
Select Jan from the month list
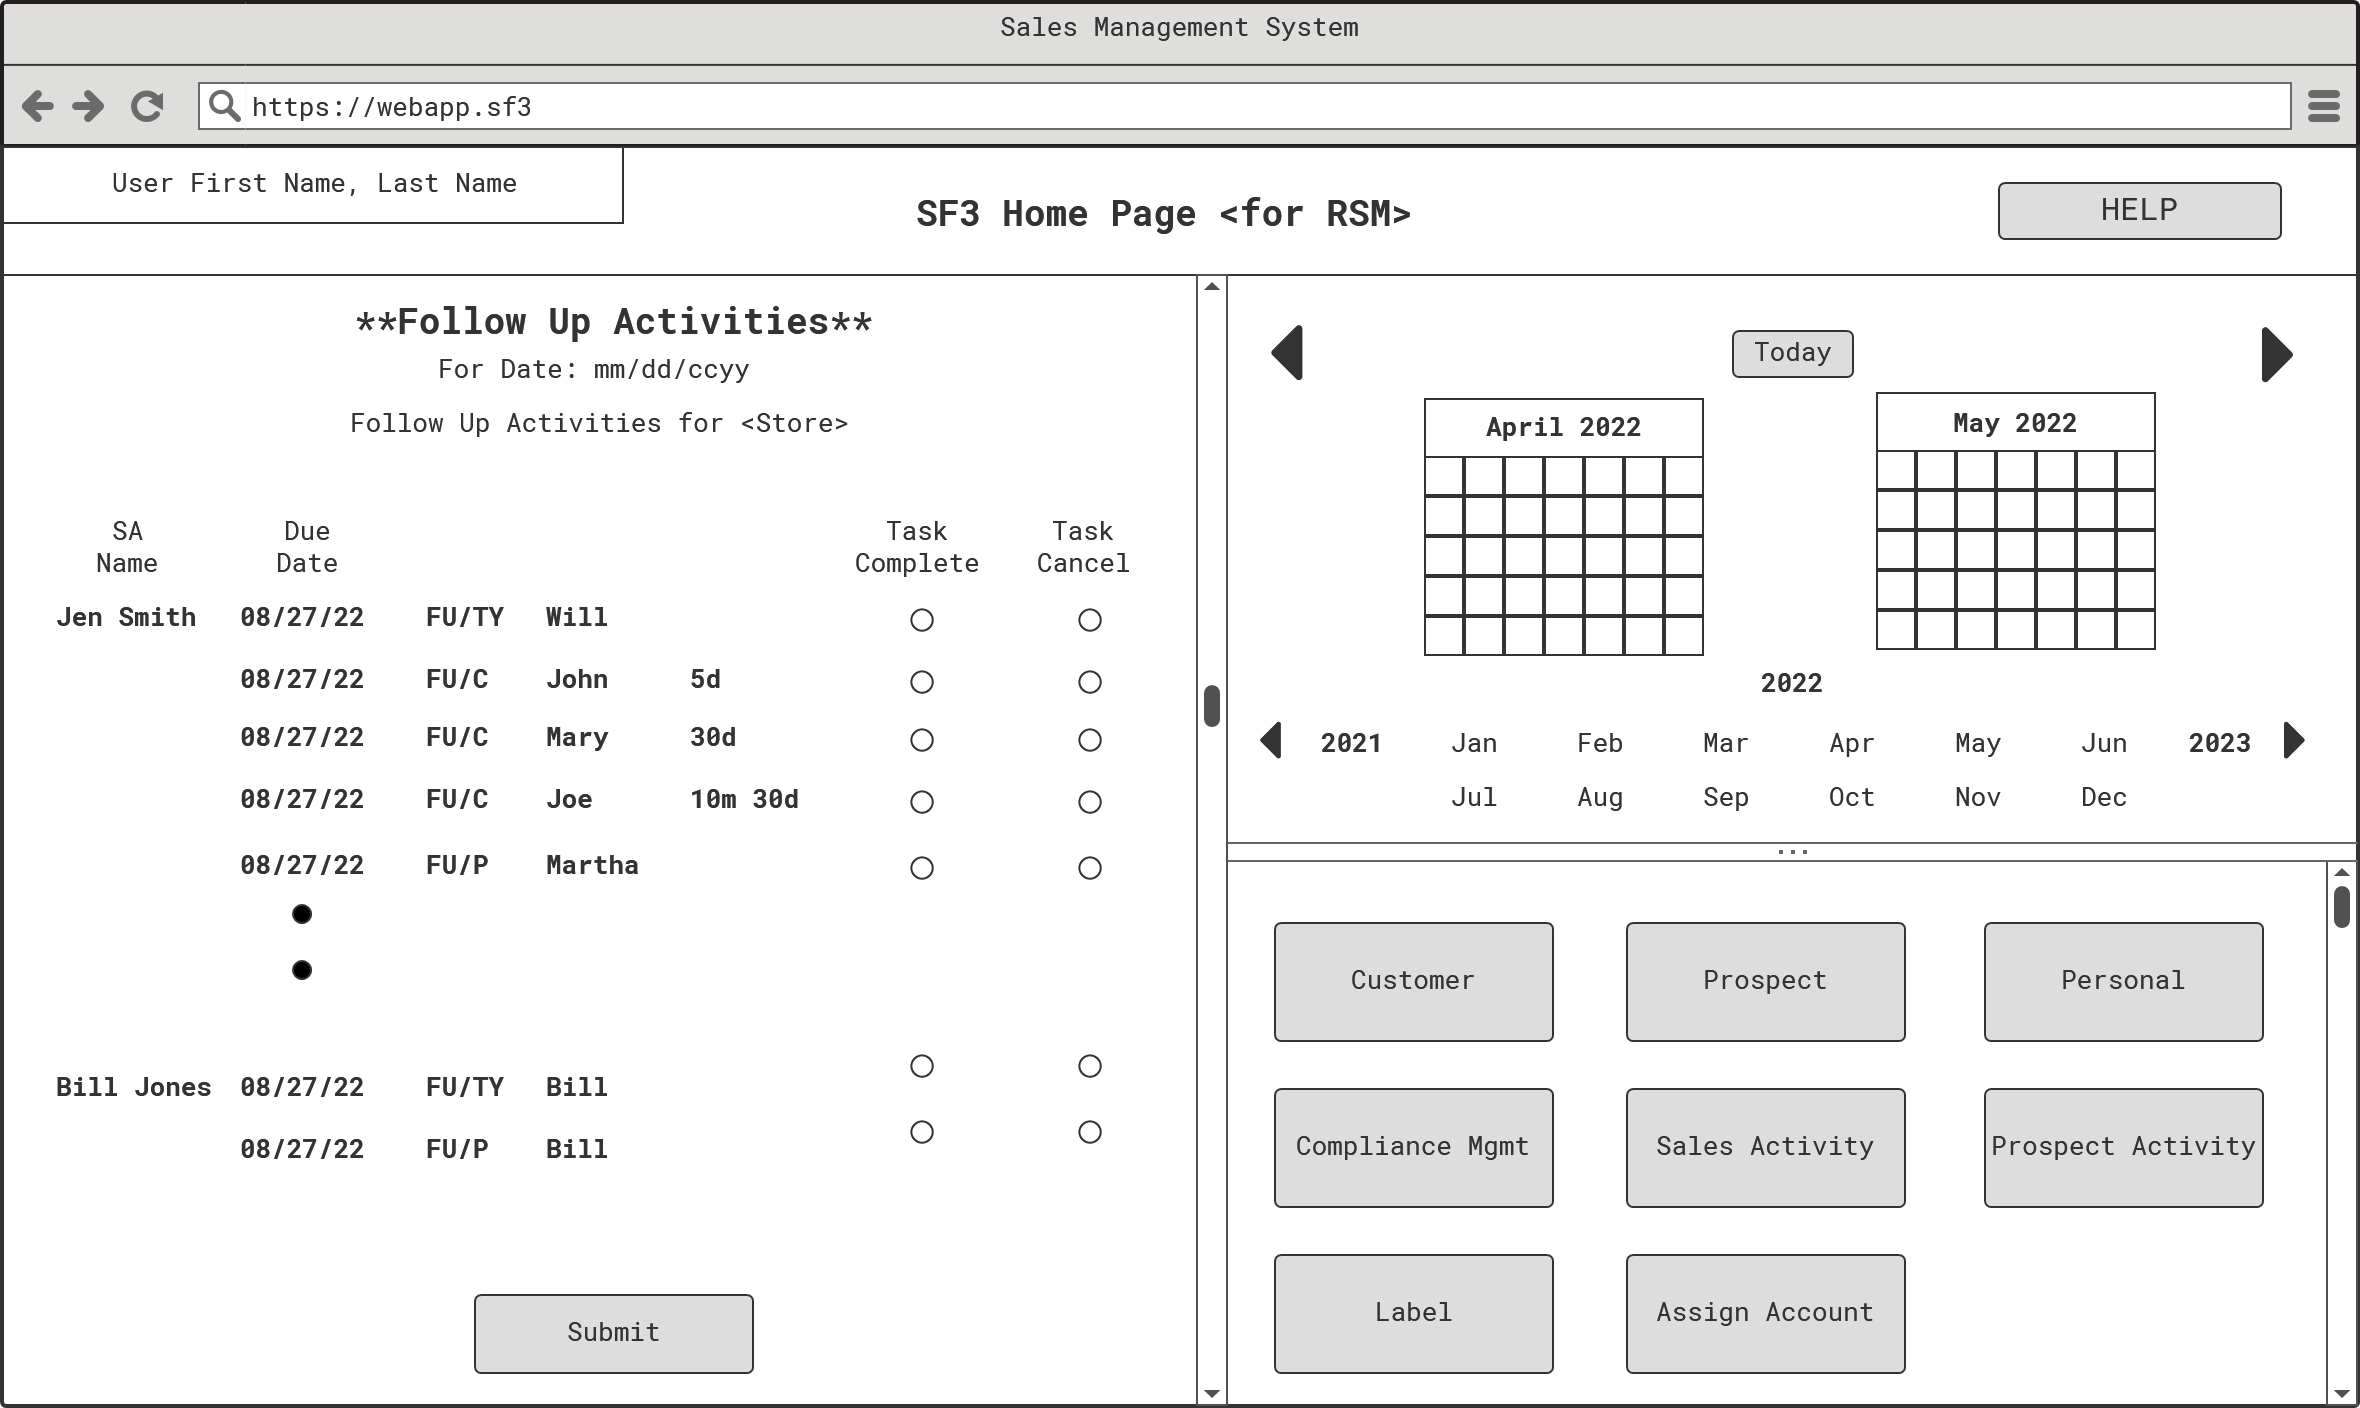1474,742
